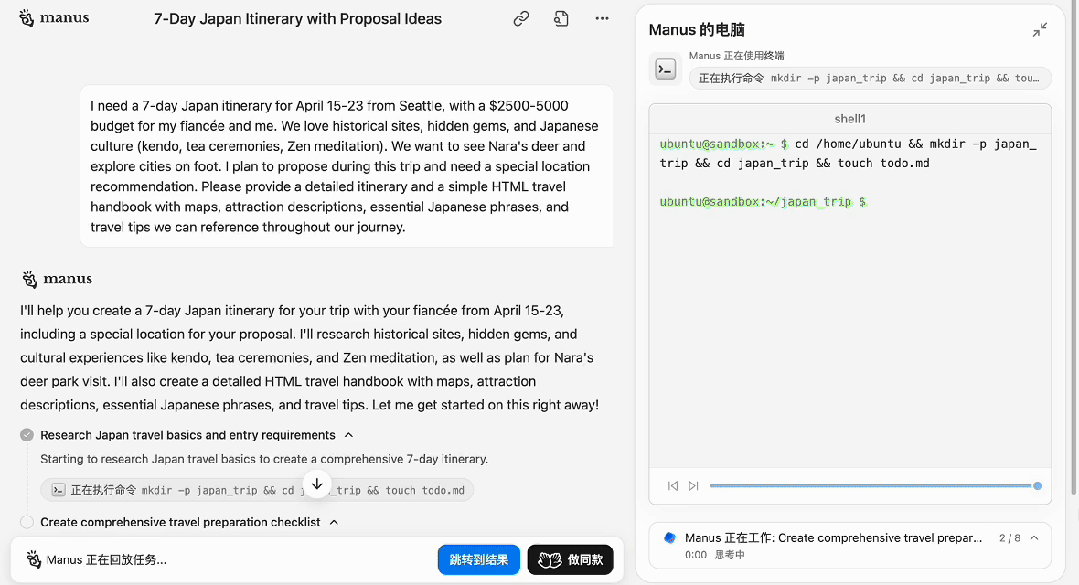Click the scroll-down arrow over the command text
1079x585 pixels.
click(x=317, y=484)
